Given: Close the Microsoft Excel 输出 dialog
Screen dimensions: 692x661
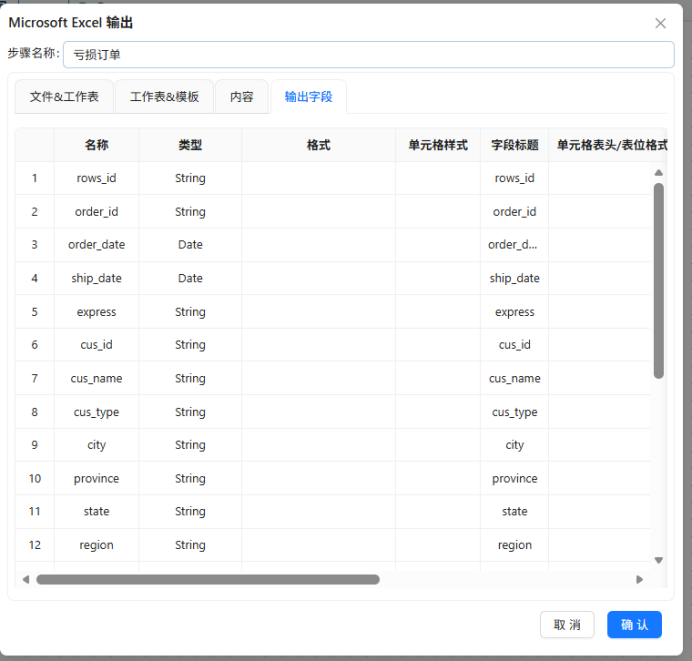Looking at the screenshot, I should [660, 23].
